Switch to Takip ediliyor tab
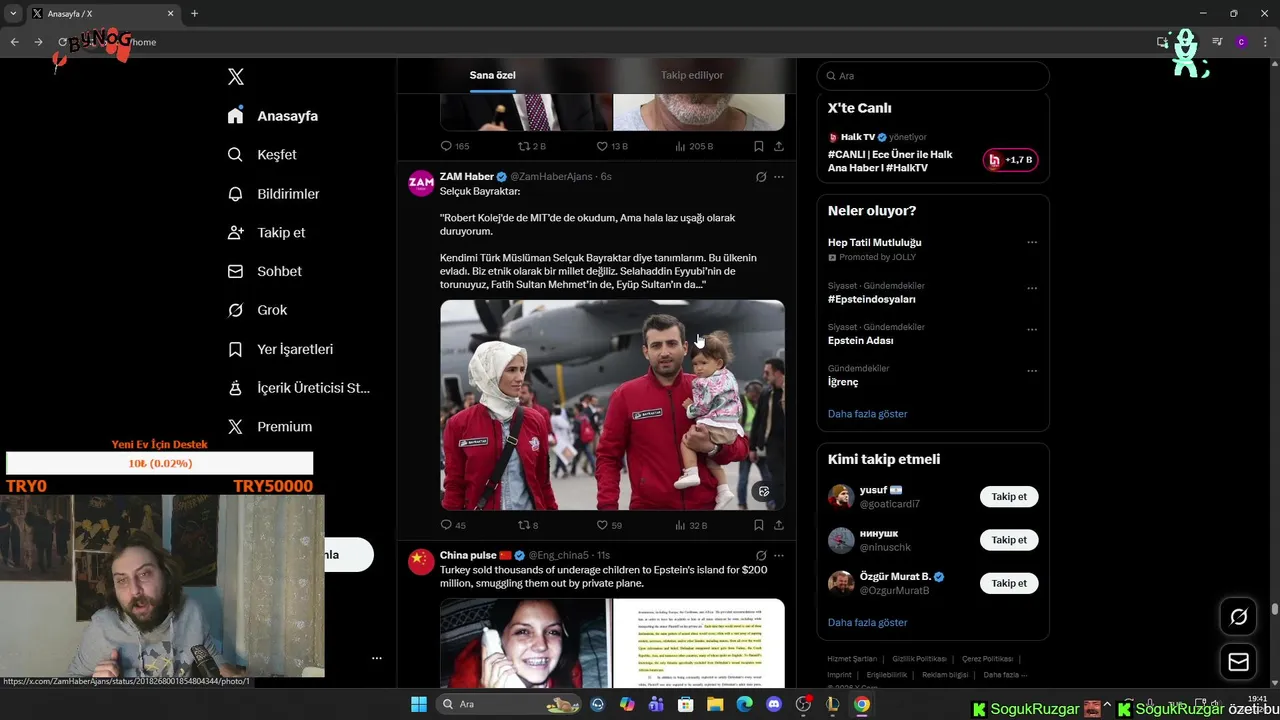The image size is (1280, 720). pos(692,75)
